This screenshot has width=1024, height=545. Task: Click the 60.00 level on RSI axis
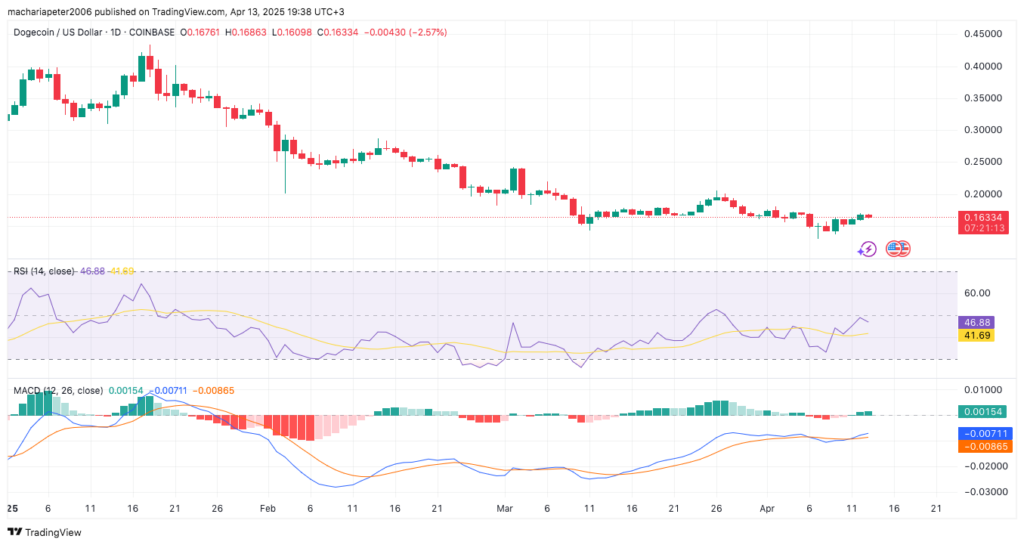point(977,293)
